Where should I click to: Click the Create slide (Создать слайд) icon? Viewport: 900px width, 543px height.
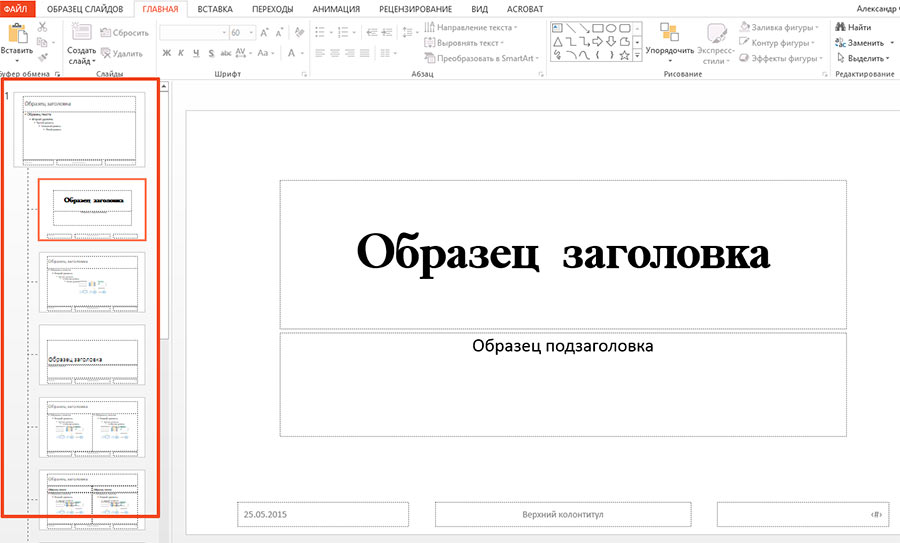click(81, 33)
